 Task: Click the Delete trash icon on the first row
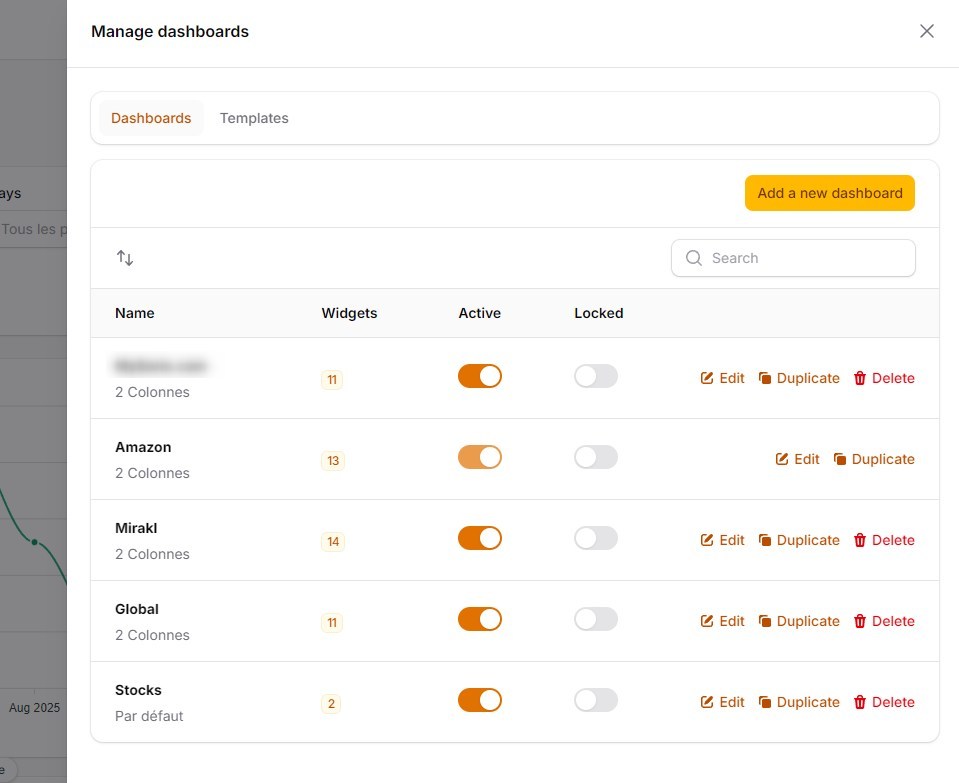point(861,378)
